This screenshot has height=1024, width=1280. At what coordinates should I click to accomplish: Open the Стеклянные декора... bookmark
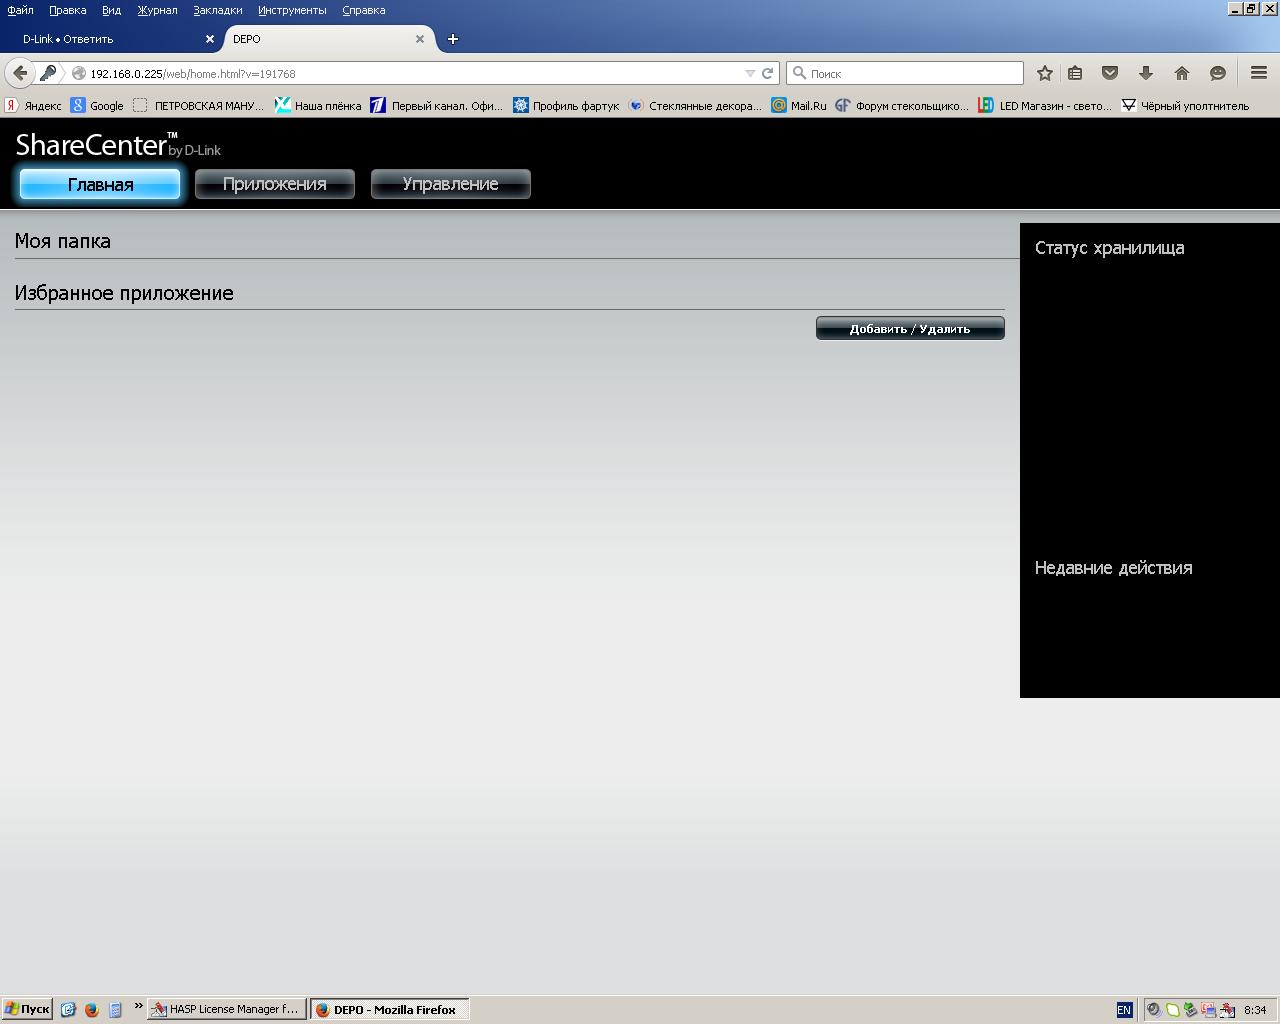click(696, 105)
